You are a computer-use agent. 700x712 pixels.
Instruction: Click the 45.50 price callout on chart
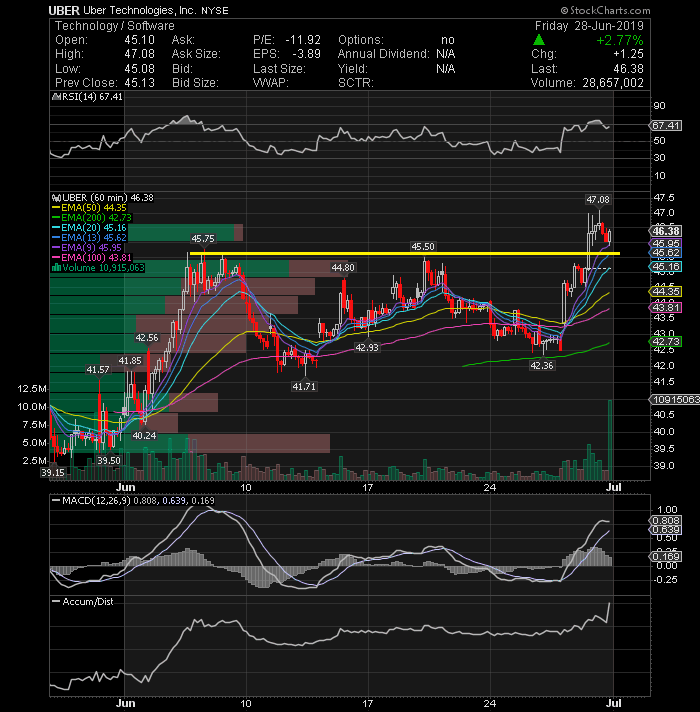(x=423, y=247)
